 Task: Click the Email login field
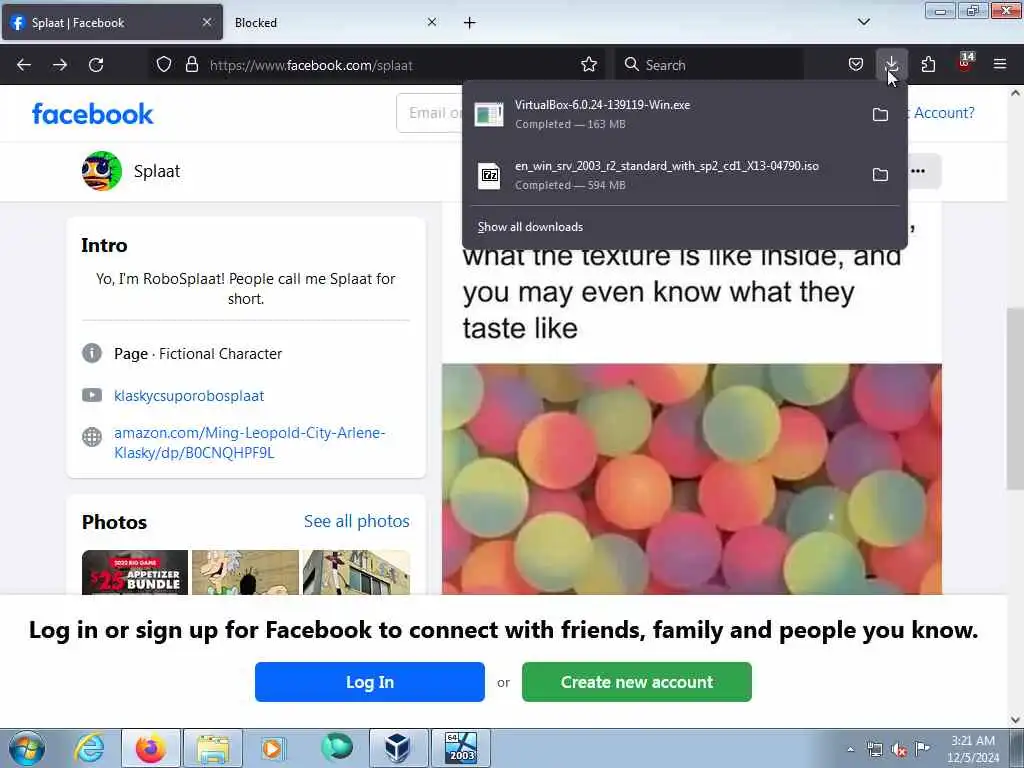[431, 113]
